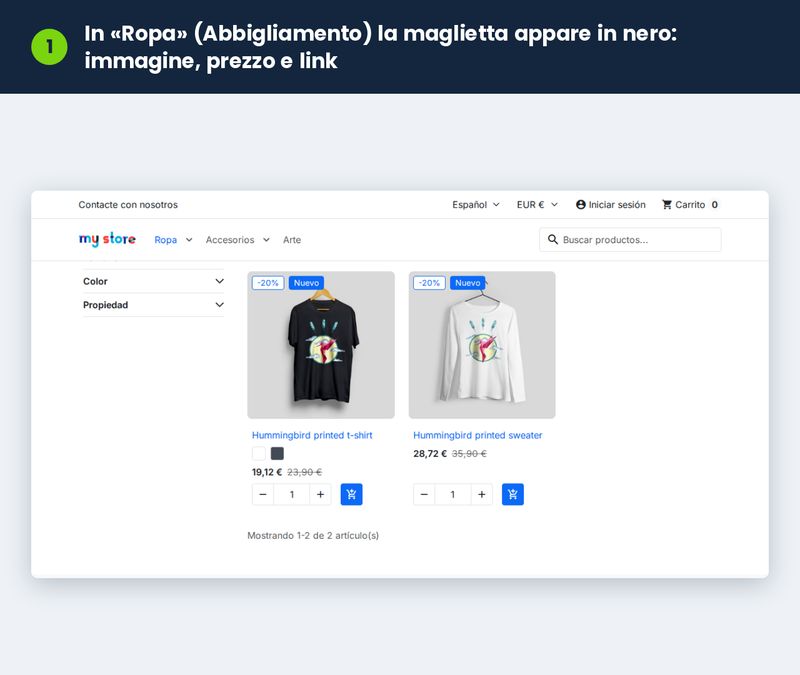Click the -20% badge on t-shirt
Image resolution: width=800 pixels, height=675 pixels.
[268, 283]
